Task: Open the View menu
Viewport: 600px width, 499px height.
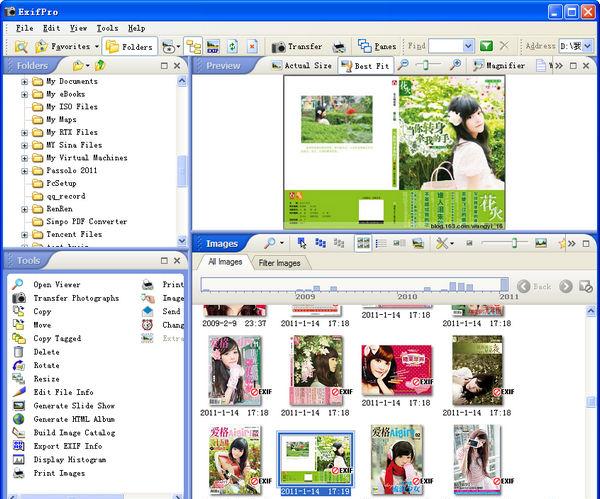Action: [x=78, y=28]
